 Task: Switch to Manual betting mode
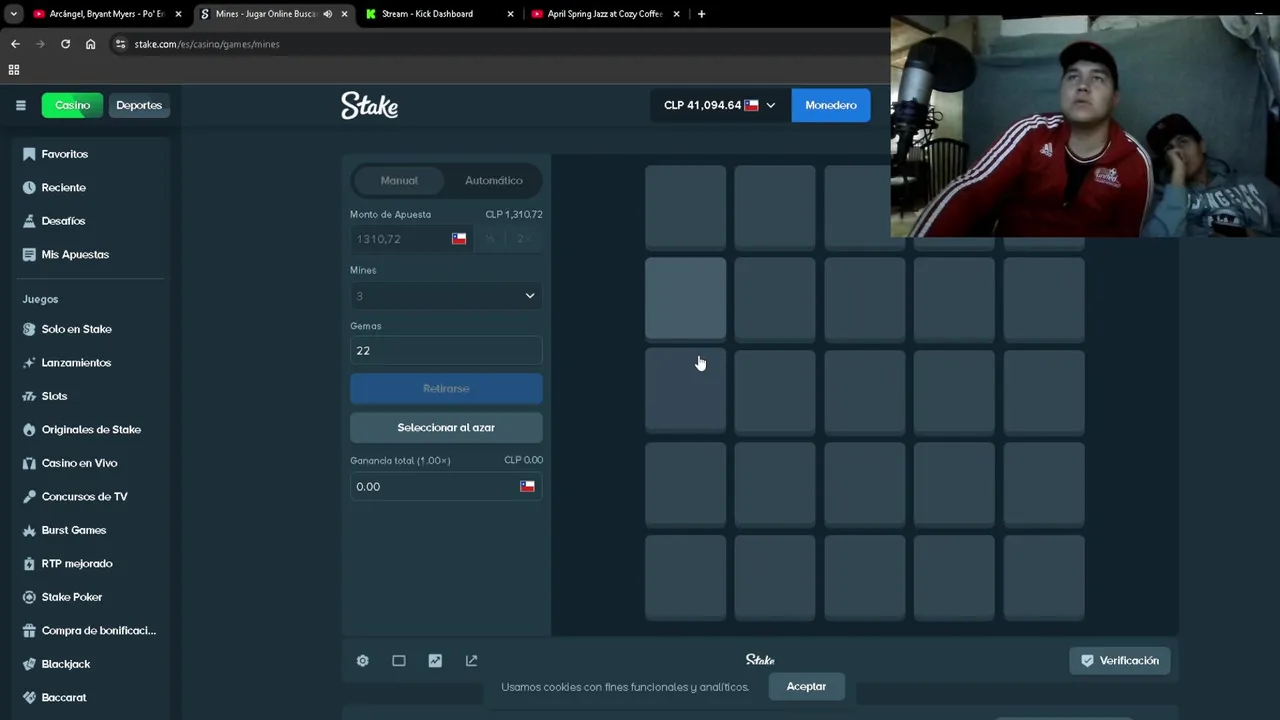tap(399, 180)
